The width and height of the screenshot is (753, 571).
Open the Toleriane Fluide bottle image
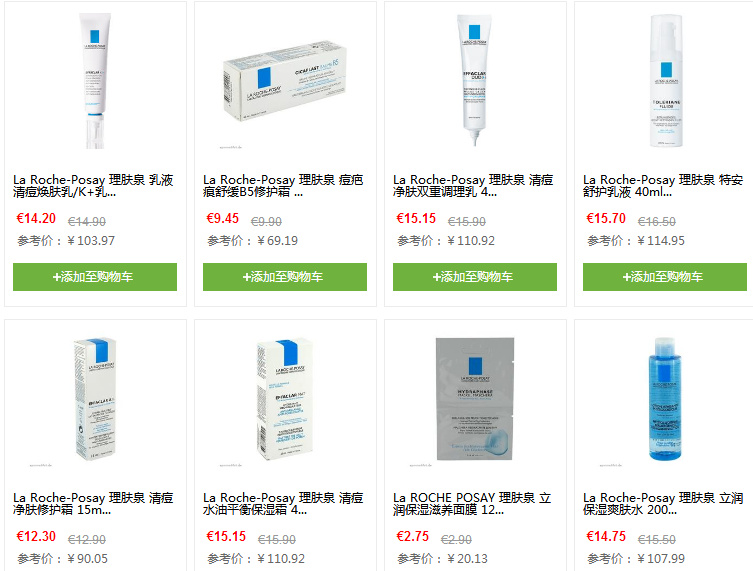[666, 81]
